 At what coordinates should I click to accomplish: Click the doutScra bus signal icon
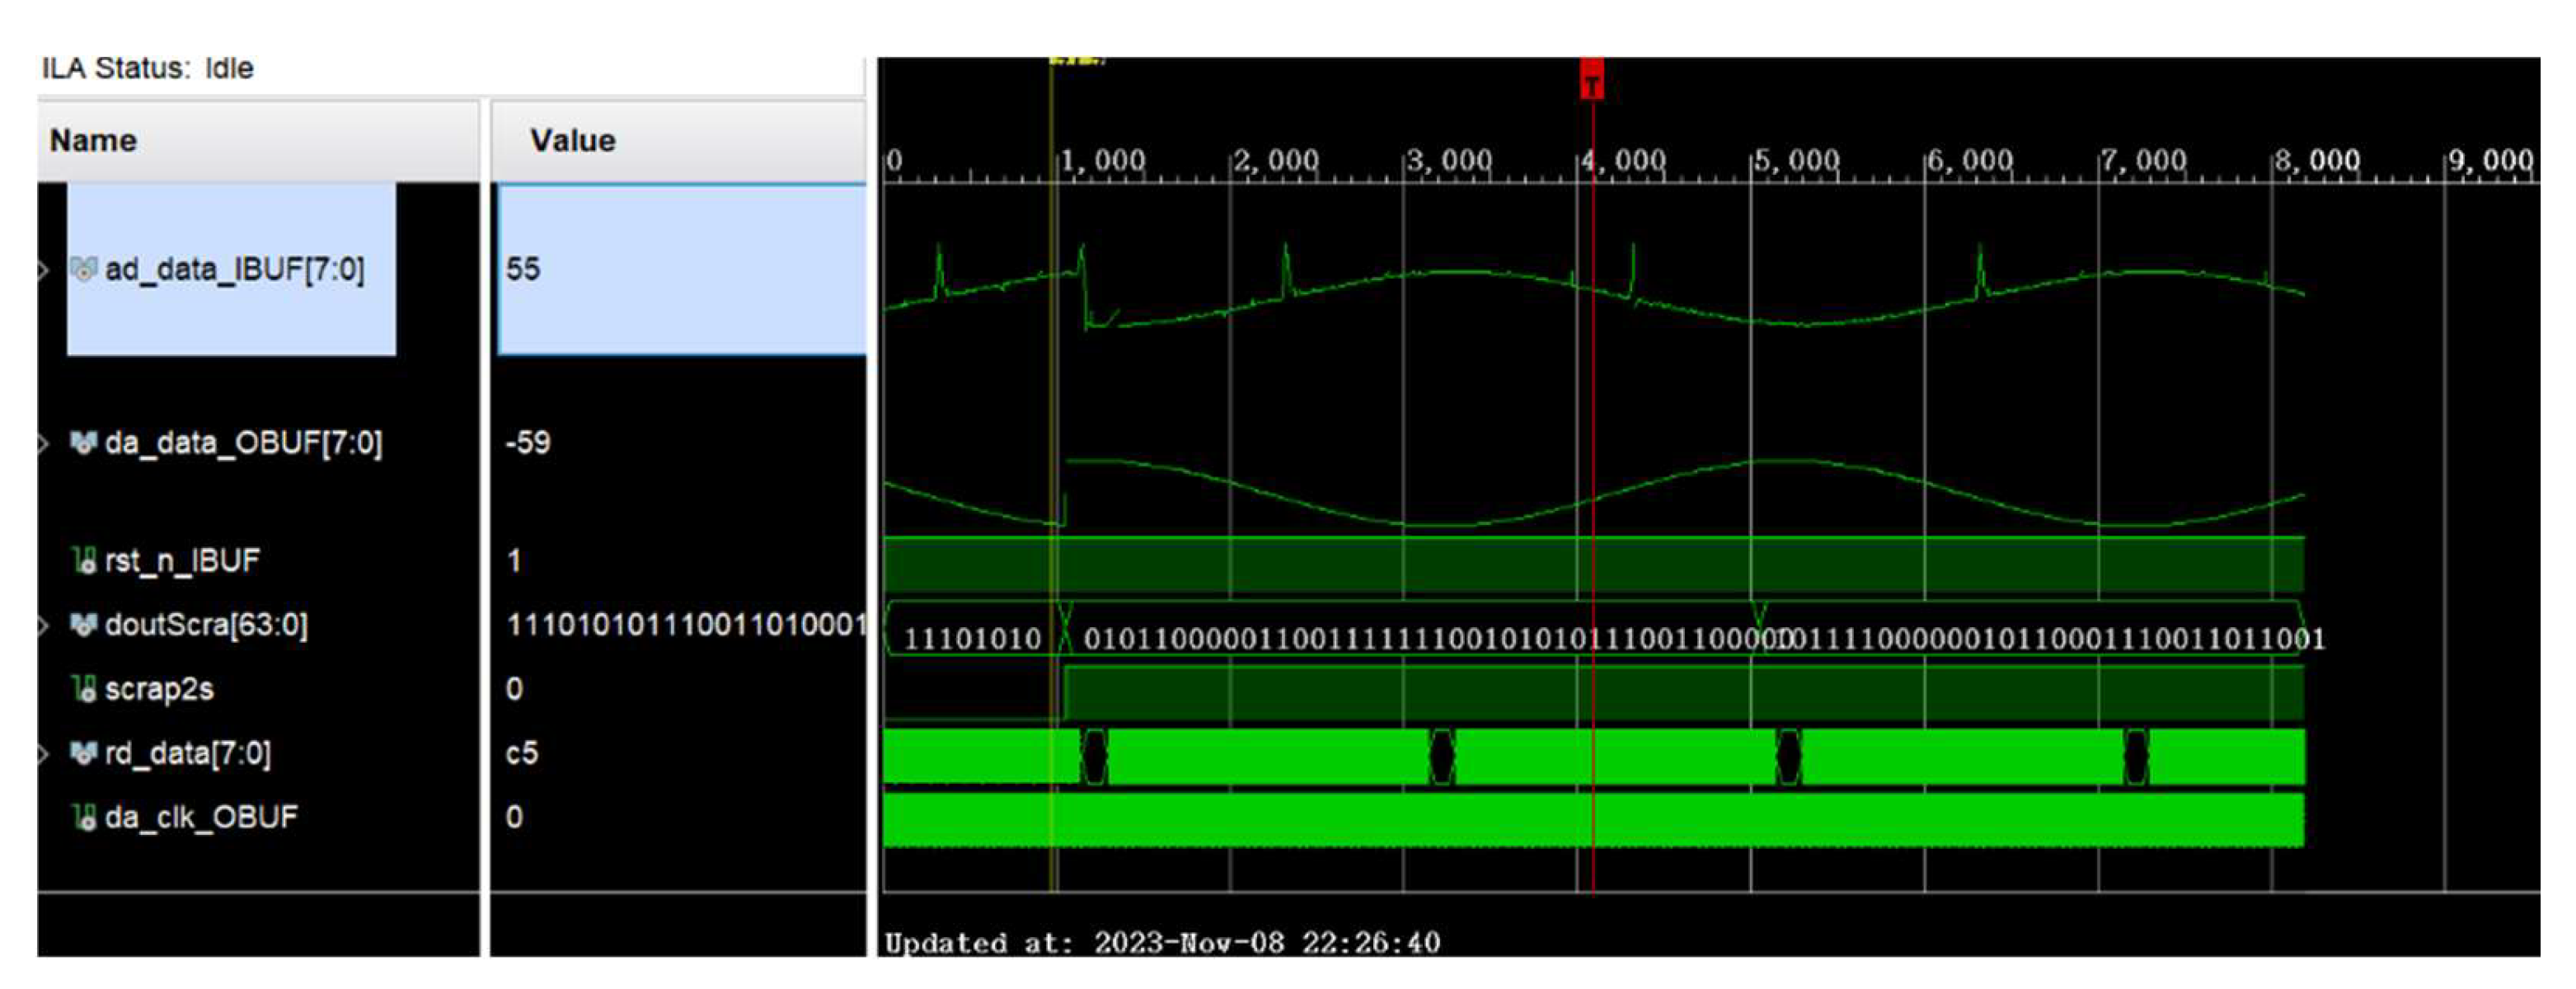83,625
